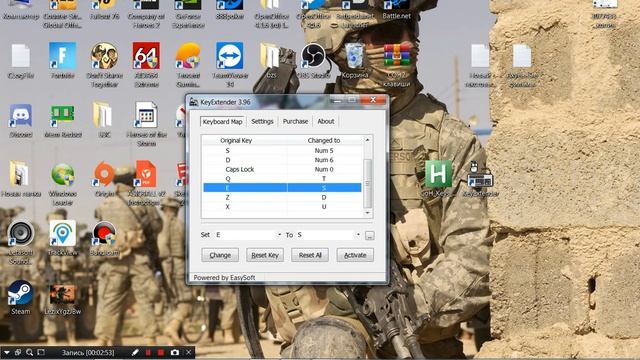Screen dimensions: 640x360
Task: Stop recording with red square button
Action: coord(161,352)
